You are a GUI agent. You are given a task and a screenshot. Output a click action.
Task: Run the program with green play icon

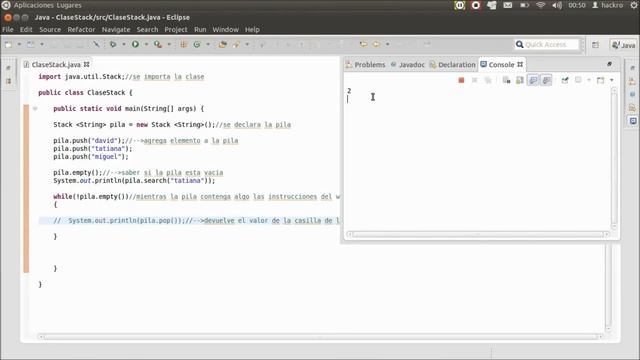pos(135,44)
